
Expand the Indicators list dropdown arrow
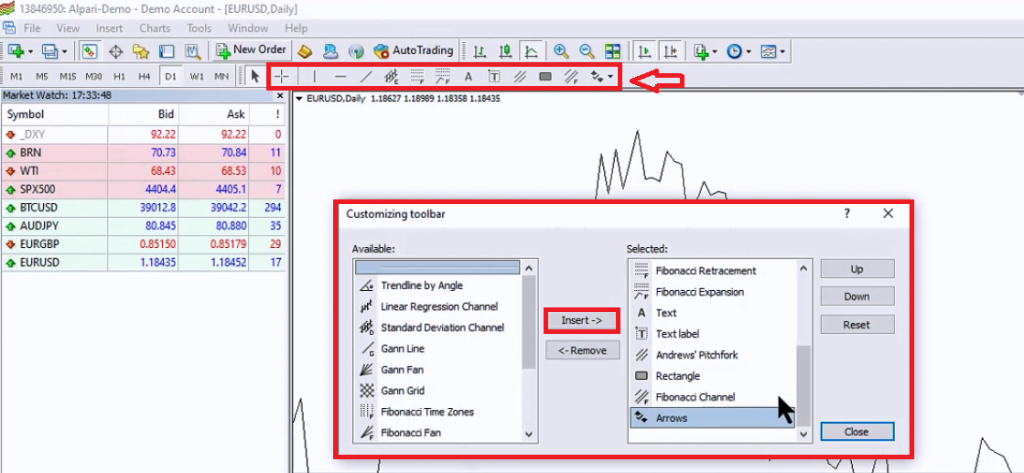715,51
